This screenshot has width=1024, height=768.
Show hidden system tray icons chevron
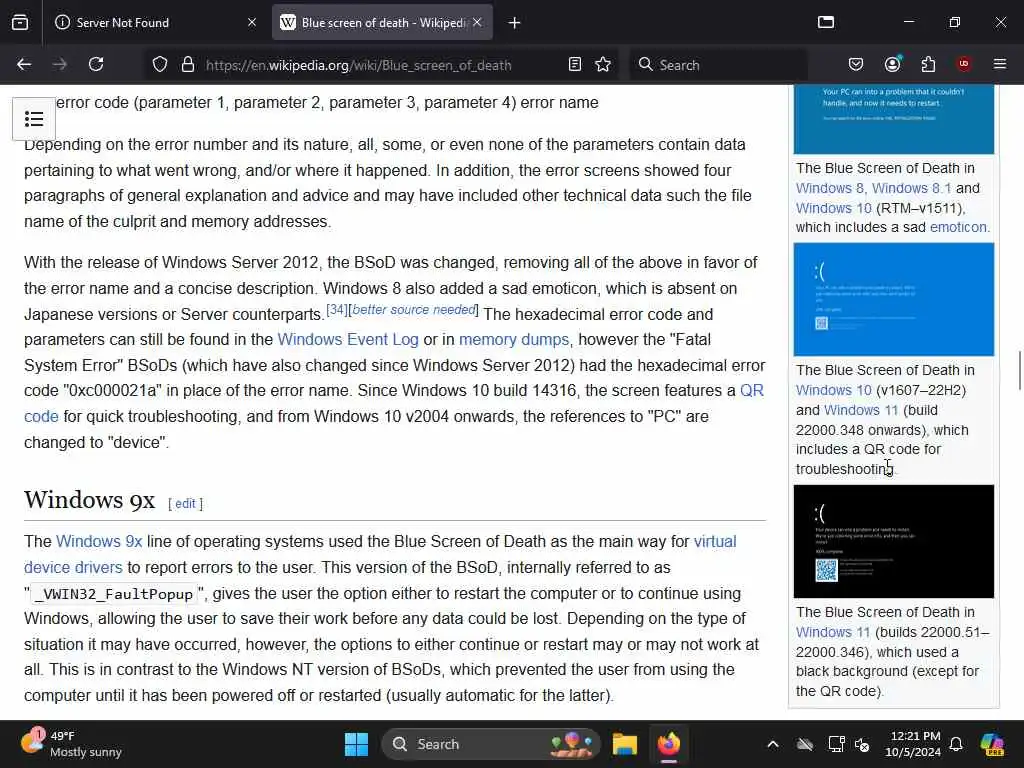773,744
